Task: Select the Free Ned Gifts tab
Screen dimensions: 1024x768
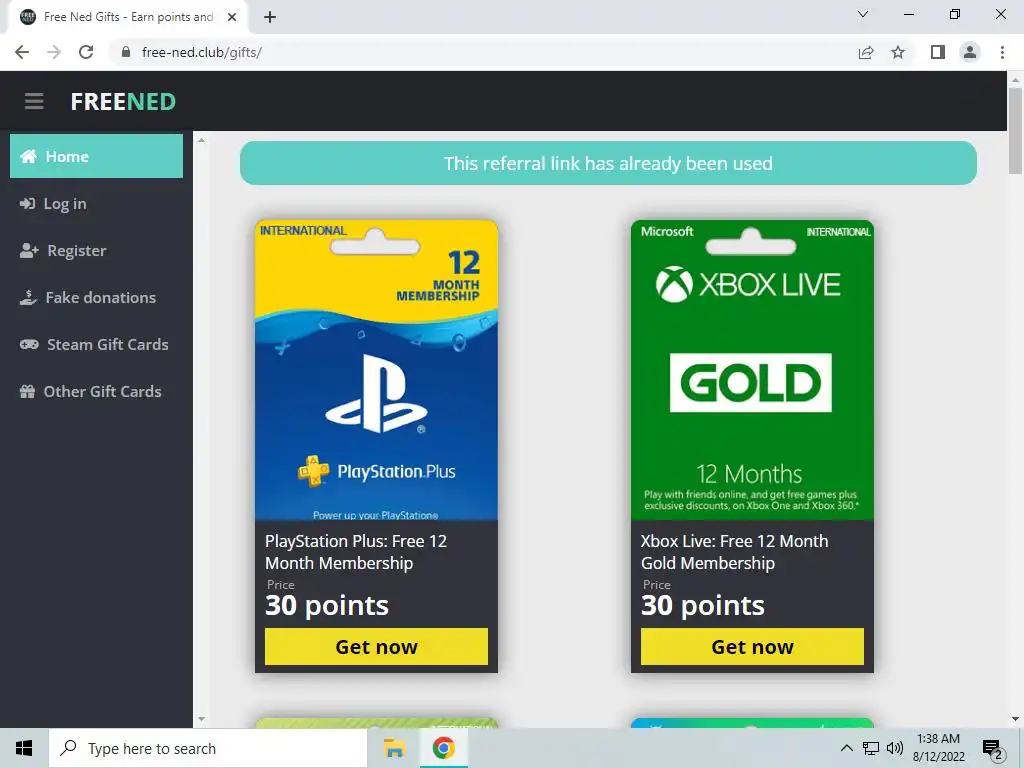Action: pos(128,17)
